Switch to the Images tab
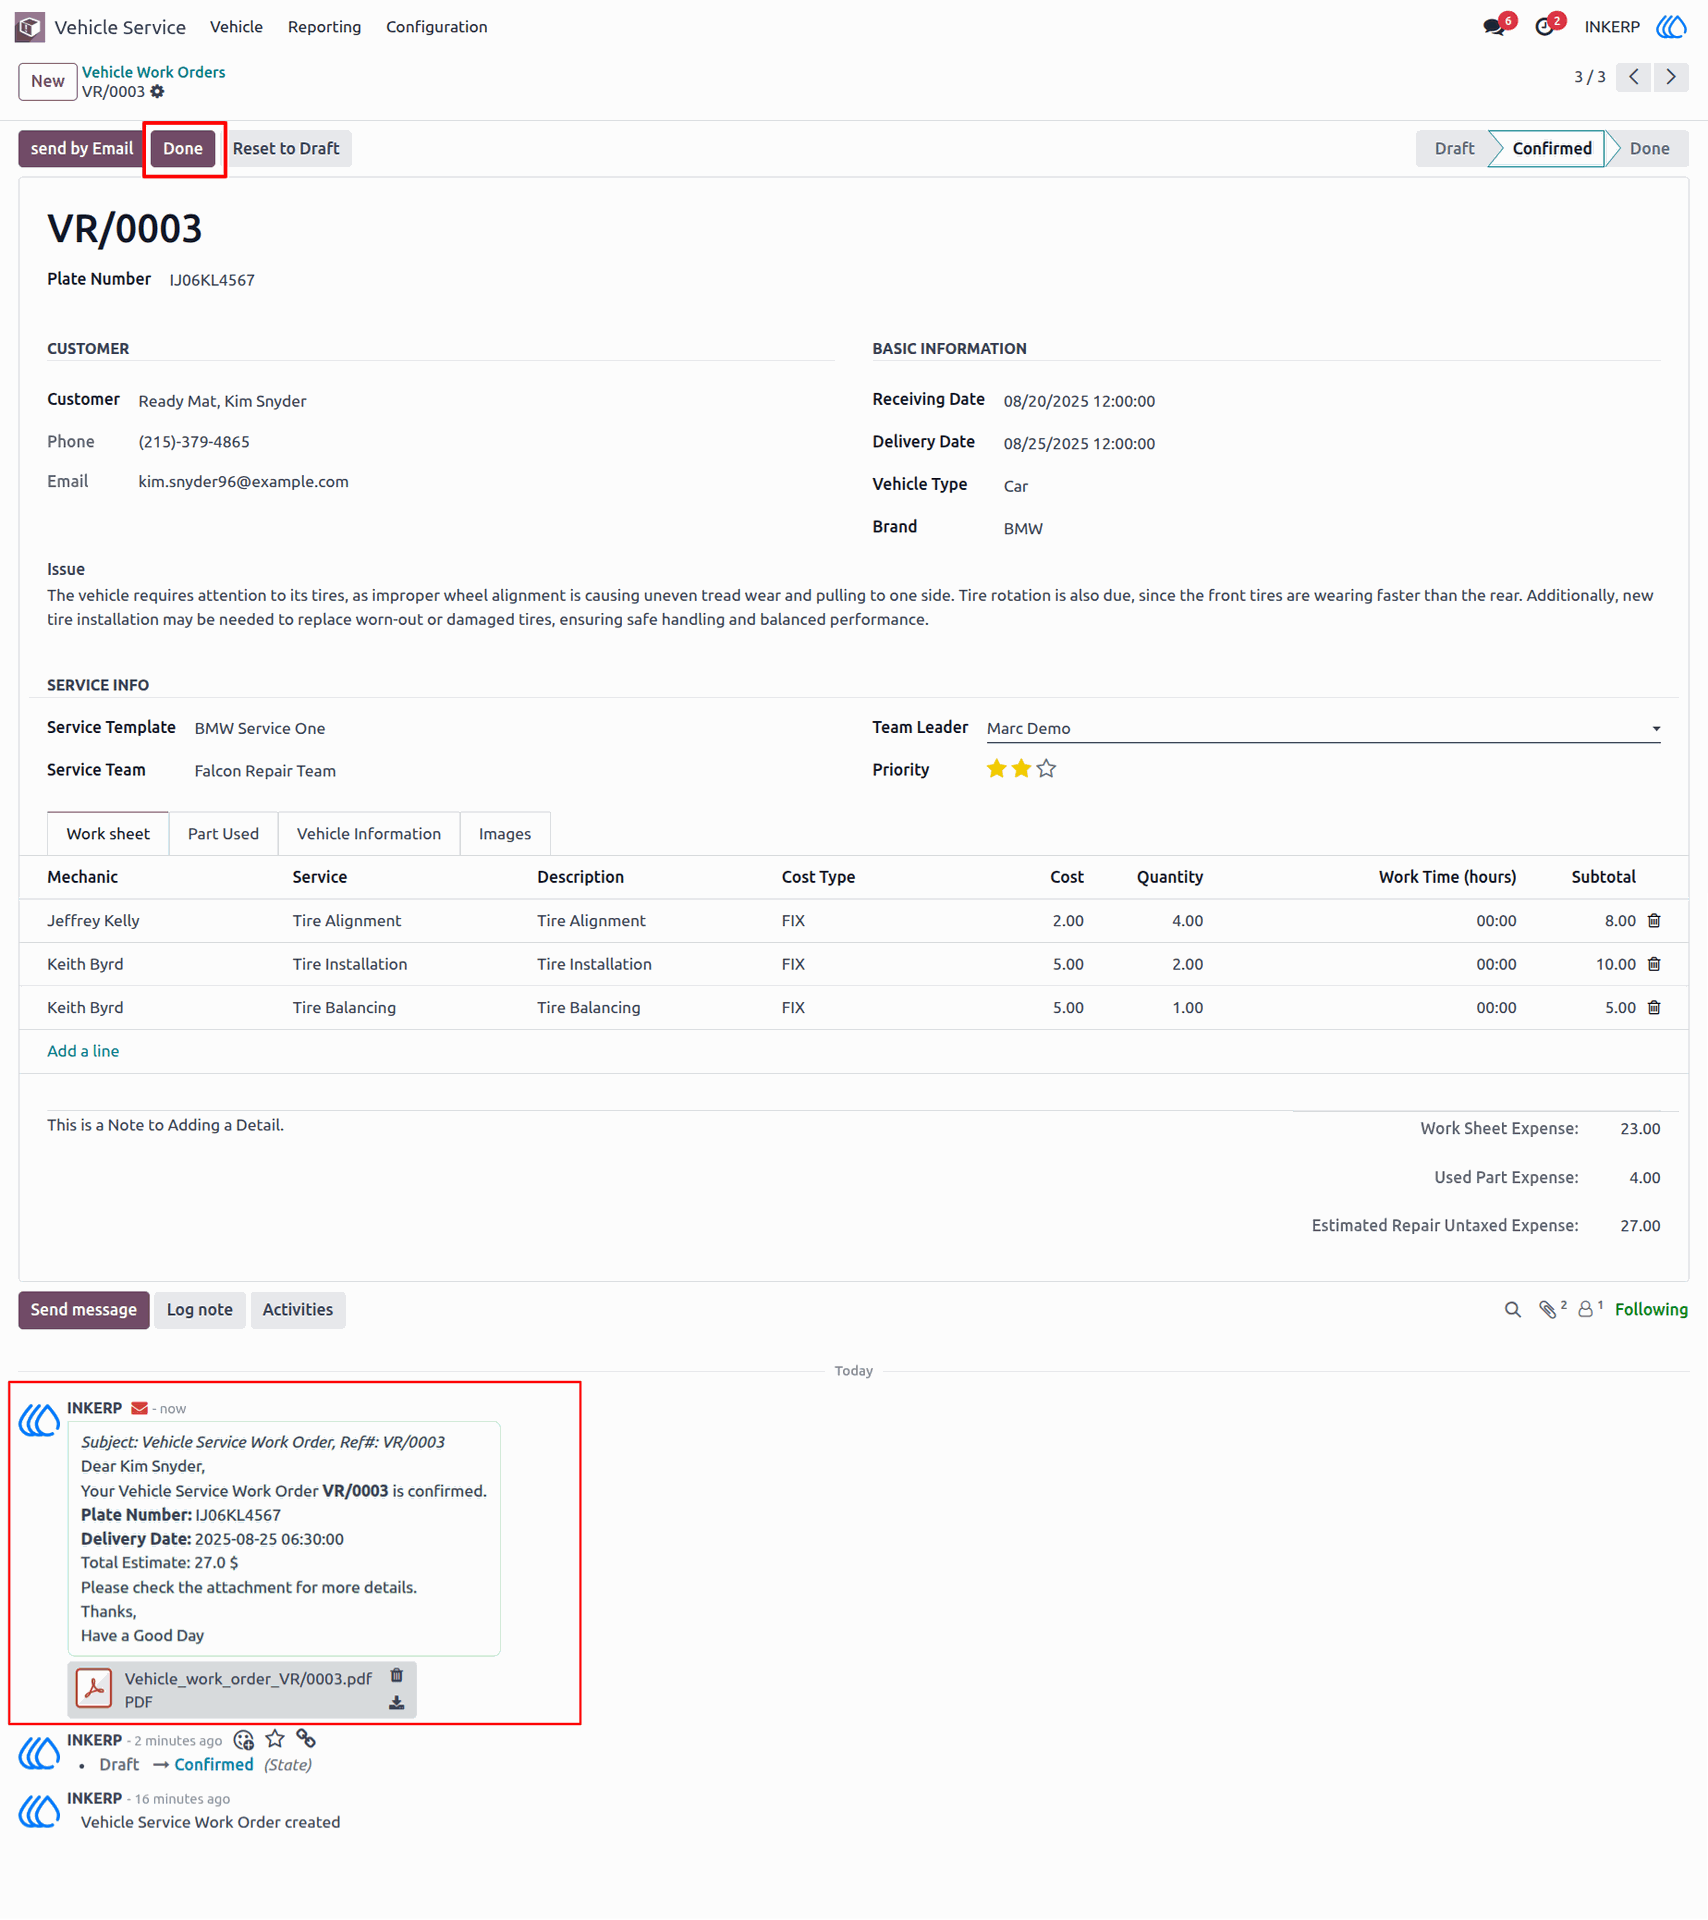The width and height of the screenshot is (1708, 1920). [505, 834]
